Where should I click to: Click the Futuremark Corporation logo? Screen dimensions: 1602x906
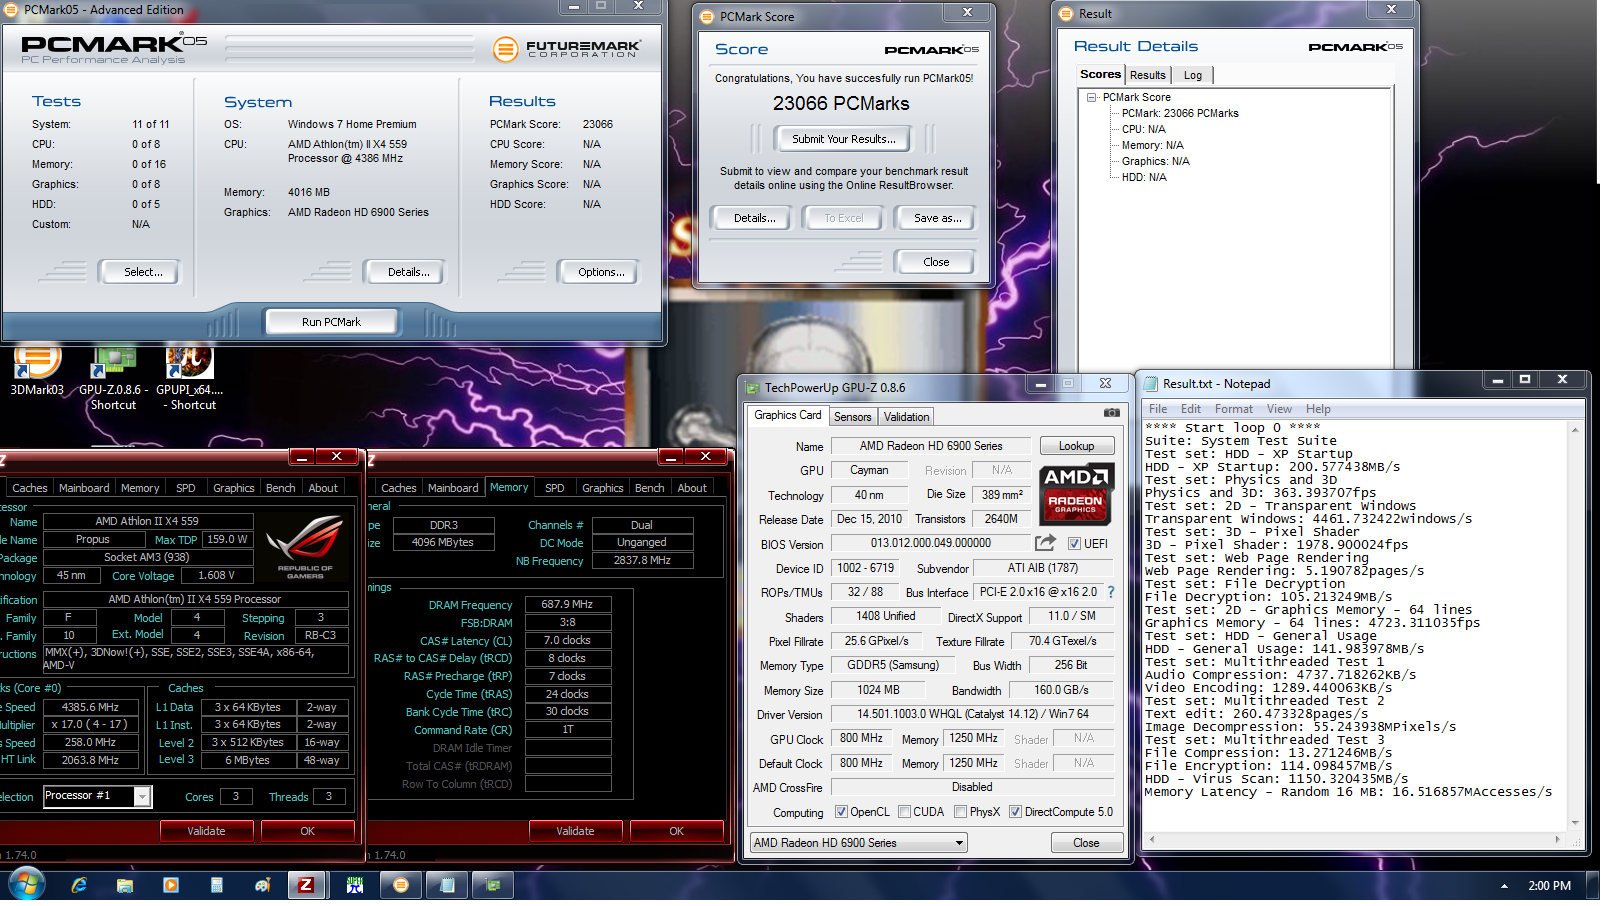(567, 49)
